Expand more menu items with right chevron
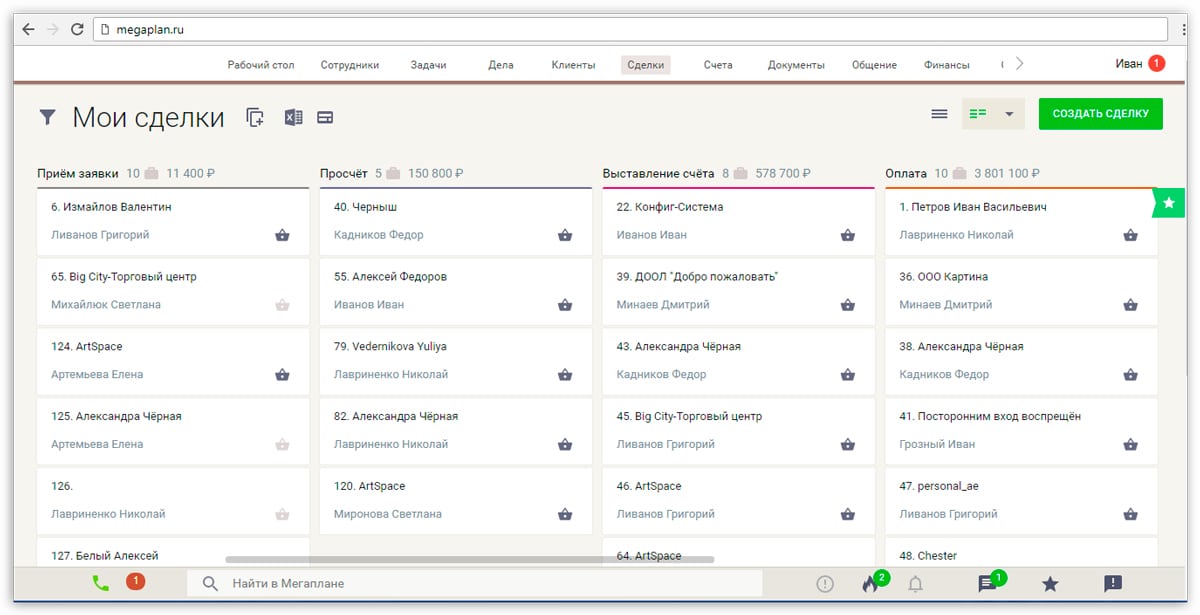1200x615 pixels. 1019,64
